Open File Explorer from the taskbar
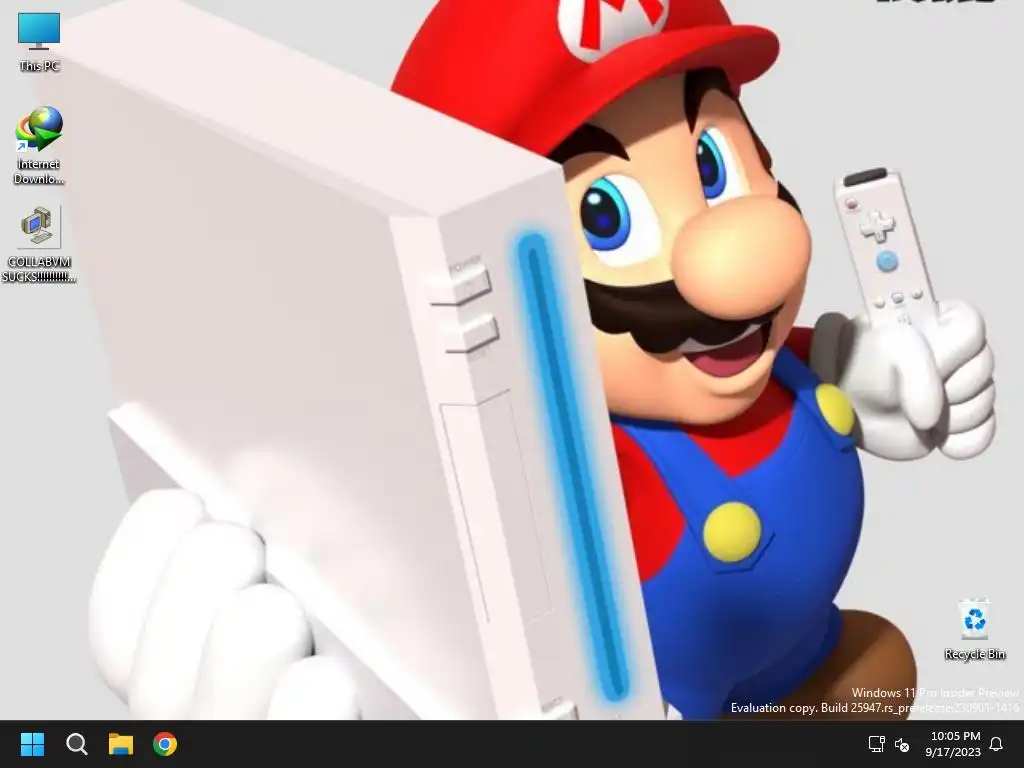The width and height of the screenshot is (1024, 768). tap(121, 744)
